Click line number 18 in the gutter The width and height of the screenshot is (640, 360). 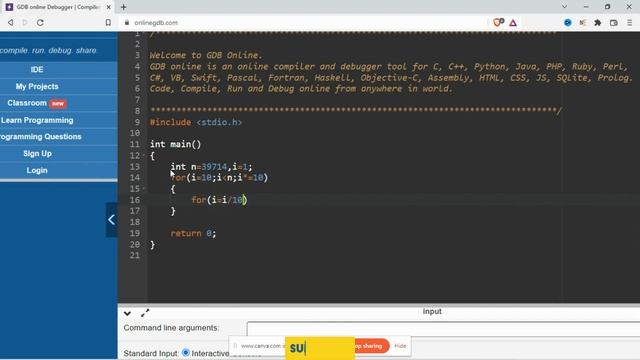(x=135, y=222)
